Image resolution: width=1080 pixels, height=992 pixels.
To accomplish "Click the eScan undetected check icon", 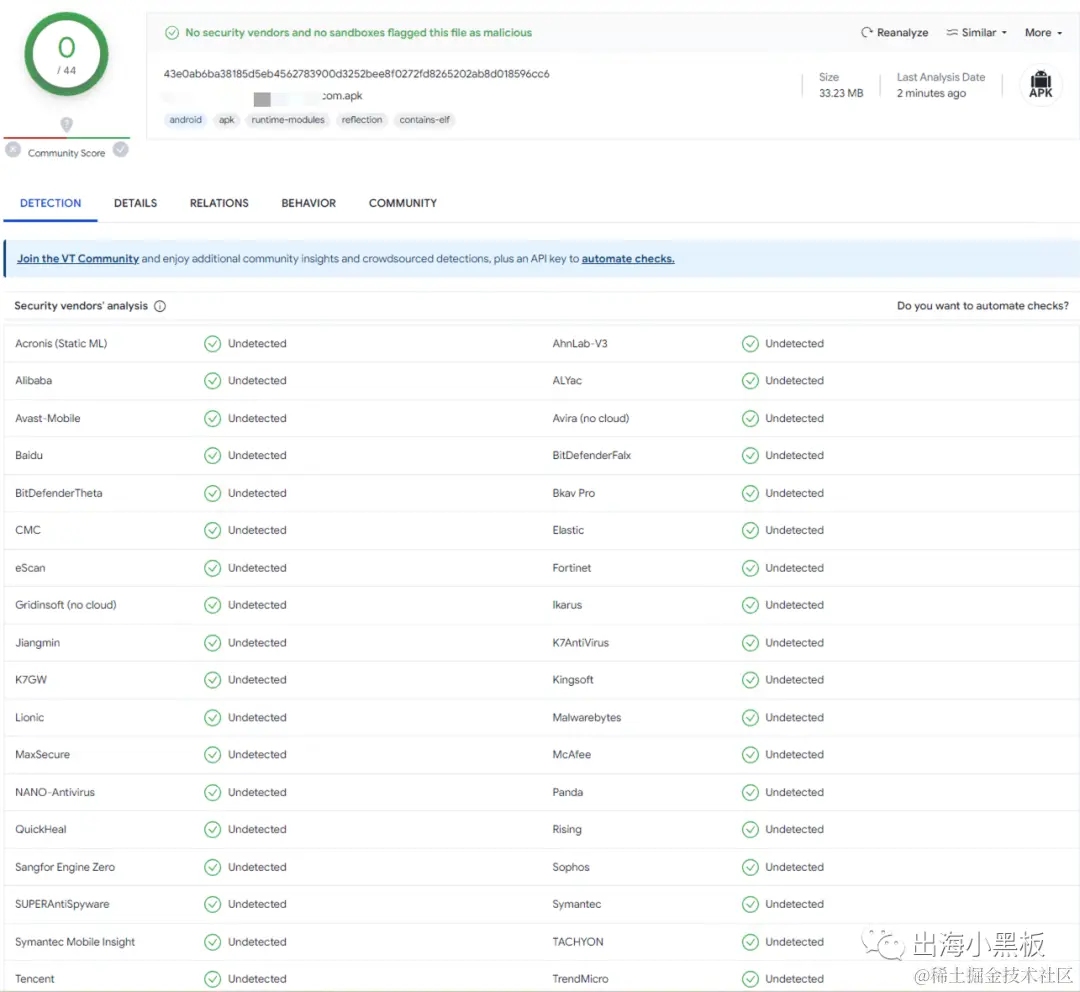I will point(212,568).
